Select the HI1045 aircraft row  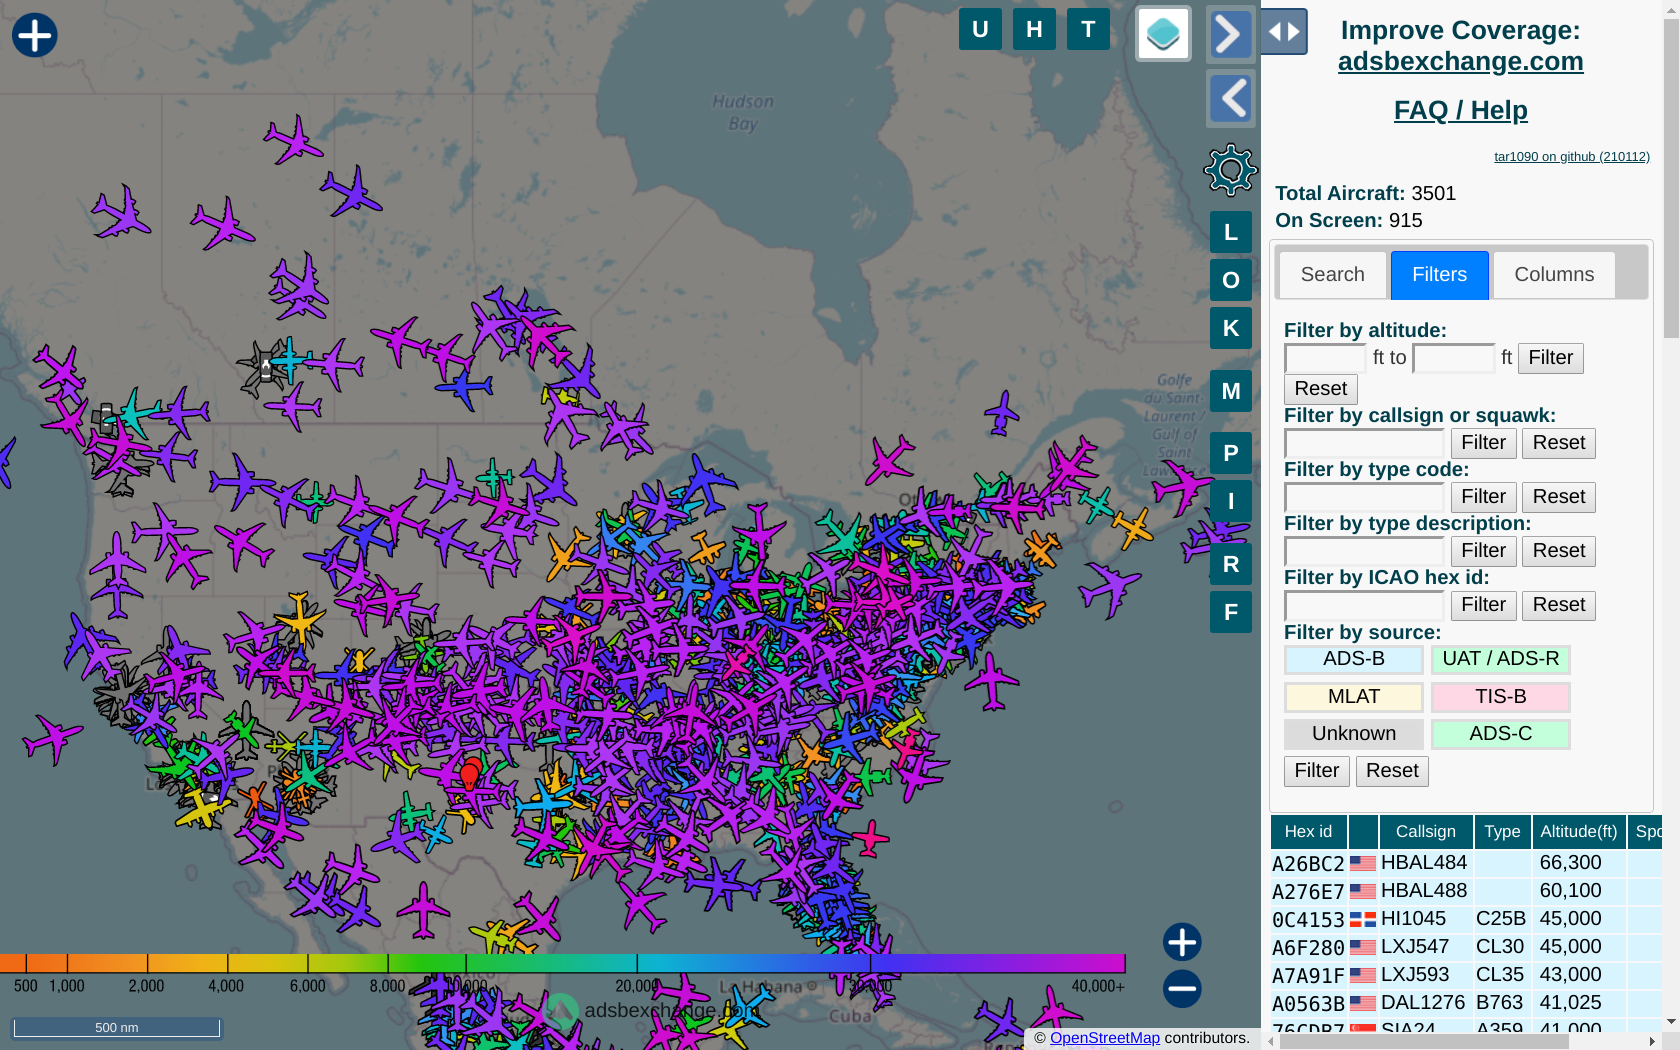pos(1466,919)
